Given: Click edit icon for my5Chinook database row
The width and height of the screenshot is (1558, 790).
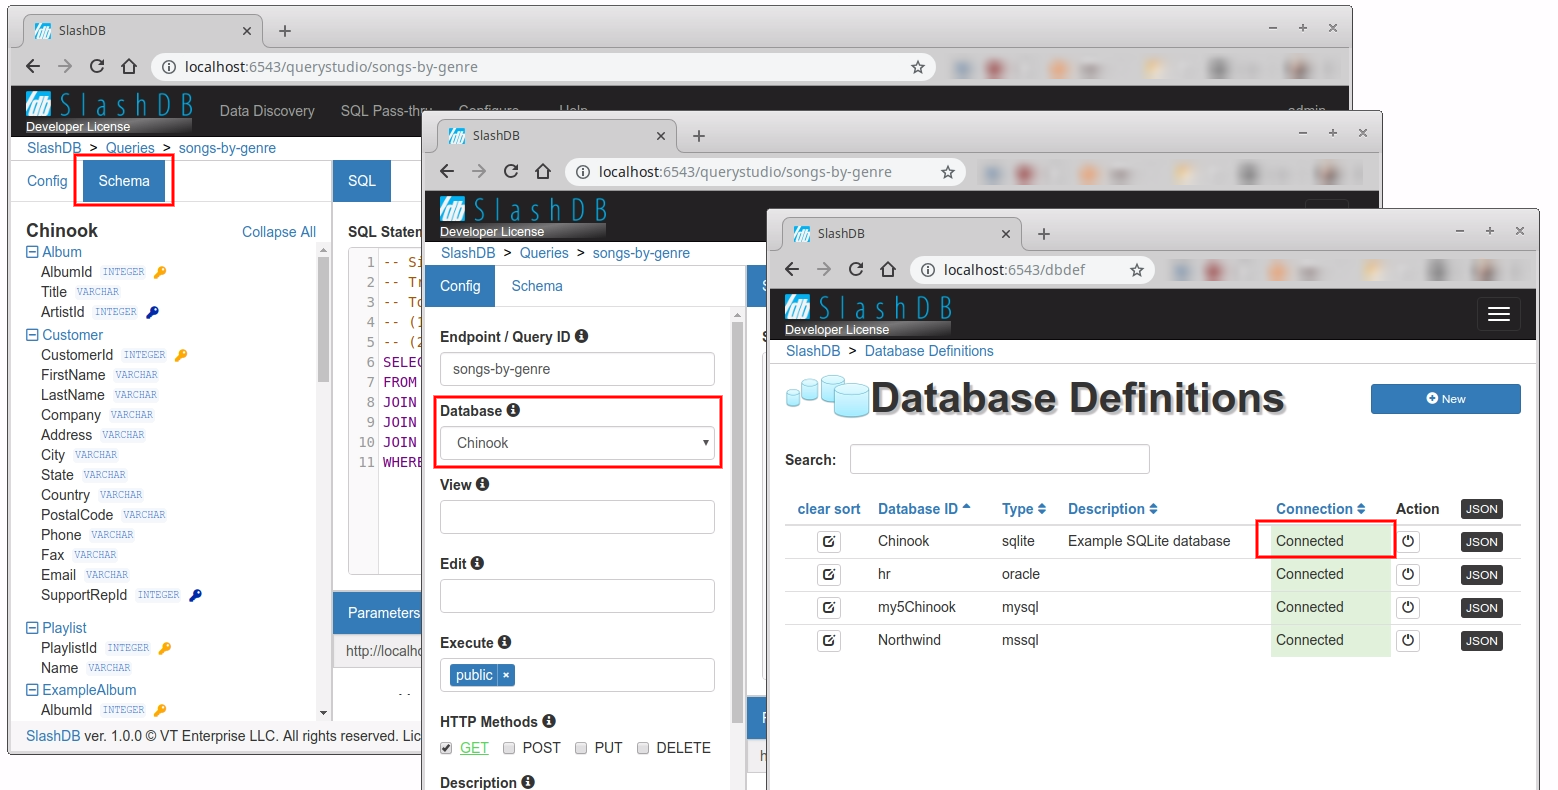Looking at the screenshot, I should [829, 608].
